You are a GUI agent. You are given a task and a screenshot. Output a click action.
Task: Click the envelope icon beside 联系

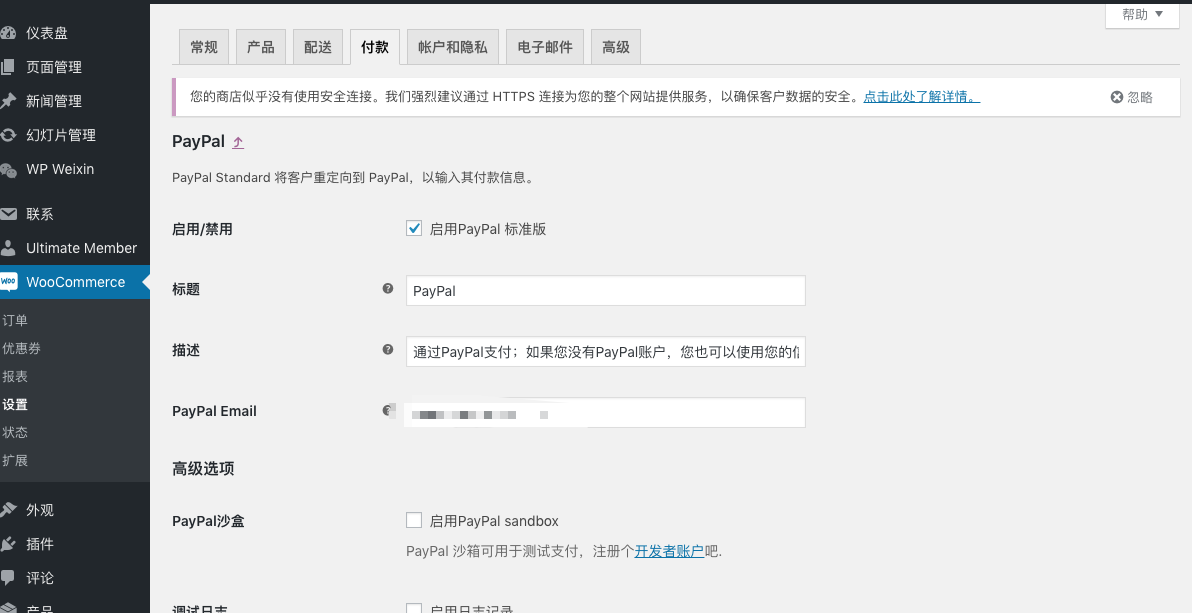point(9,214)
